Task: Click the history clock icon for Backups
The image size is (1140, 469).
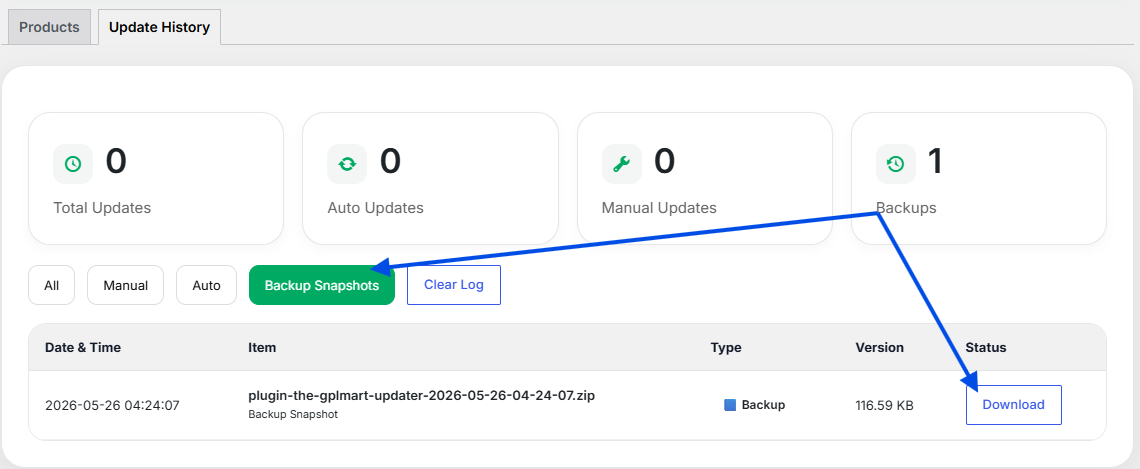Action: (896, 164)
